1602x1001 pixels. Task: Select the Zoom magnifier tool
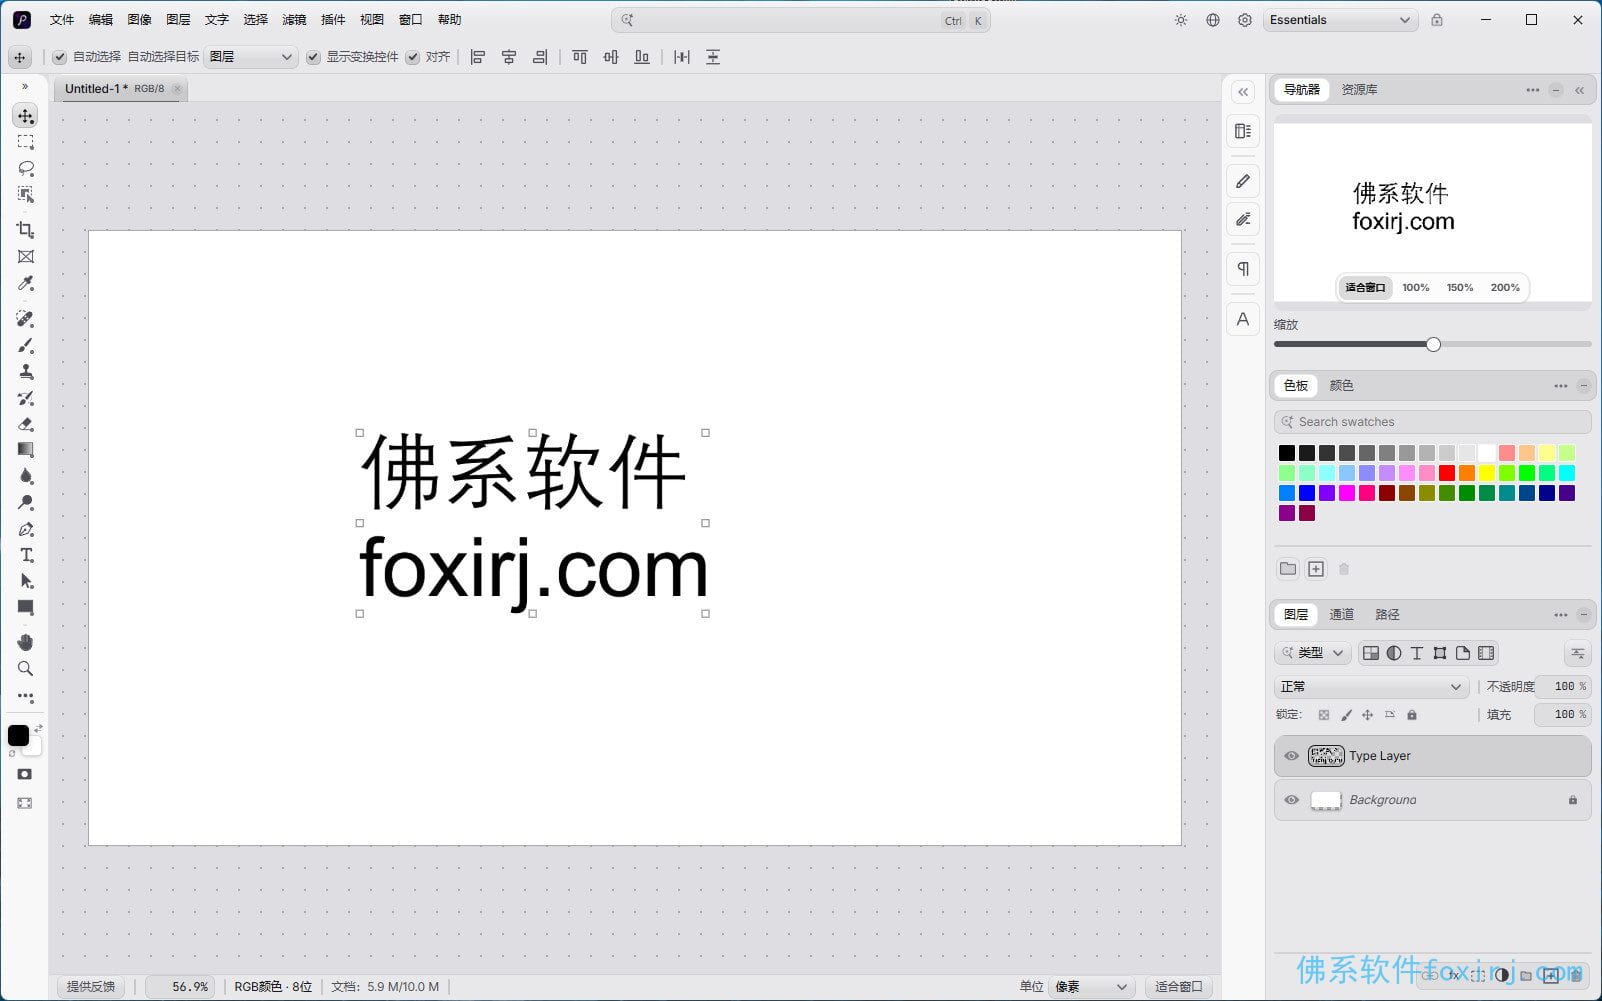(26, 668)
